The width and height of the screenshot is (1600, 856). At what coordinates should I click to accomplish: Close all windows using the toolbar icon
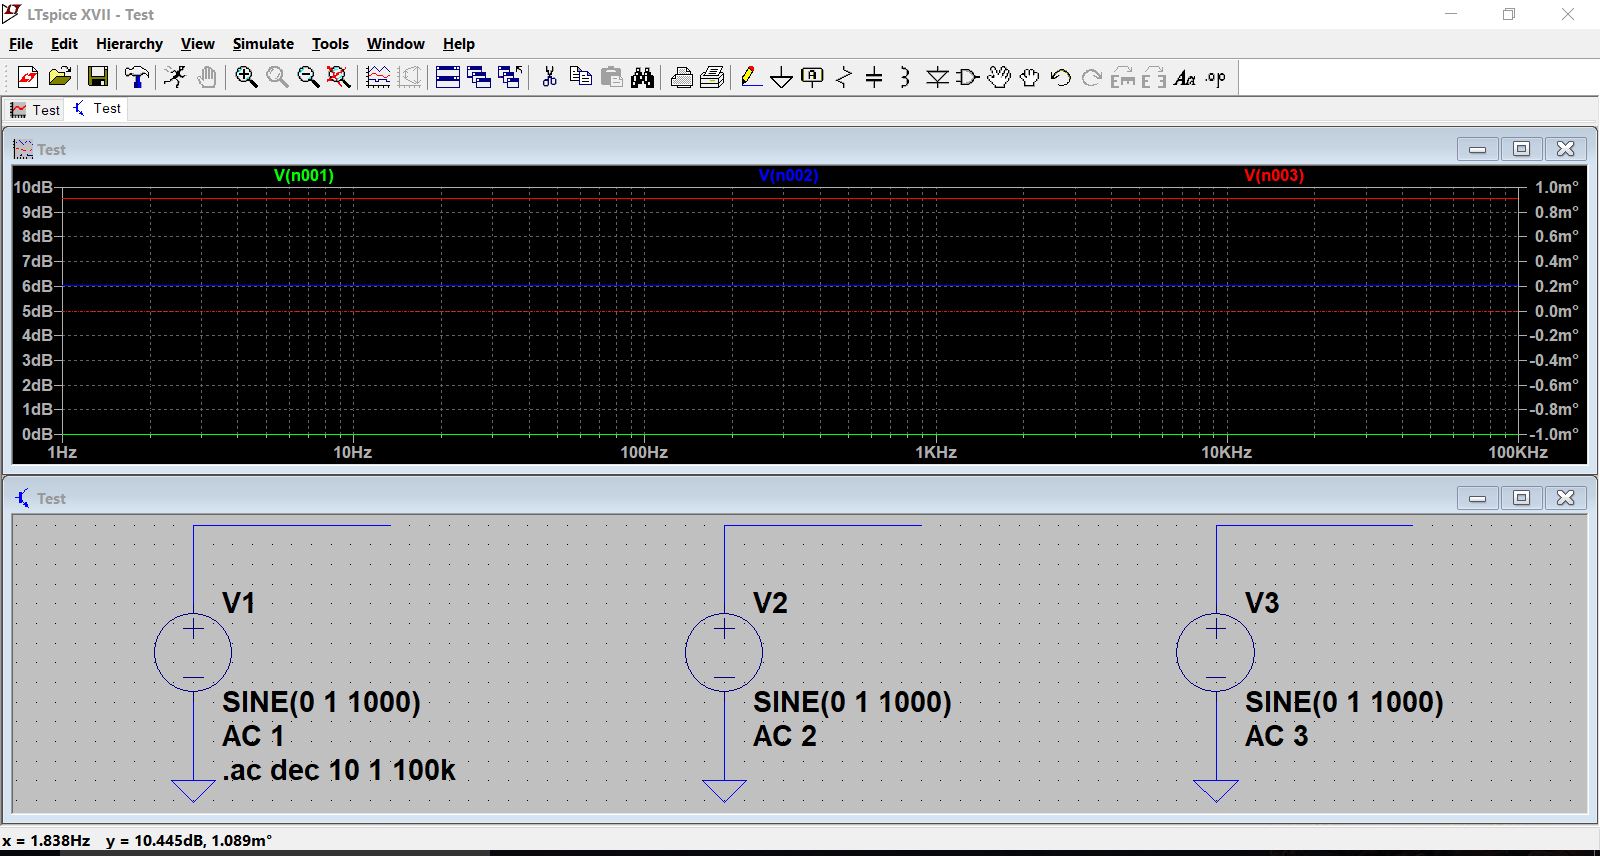[510, 77]
